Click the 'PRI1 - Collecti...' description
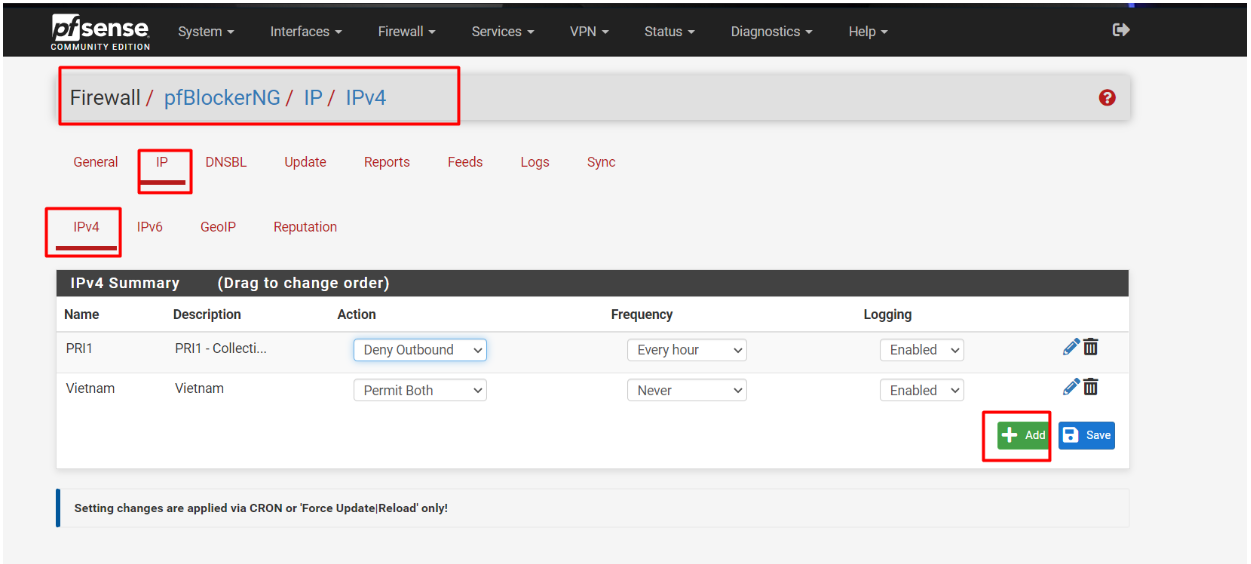 [x=221, y=348]
